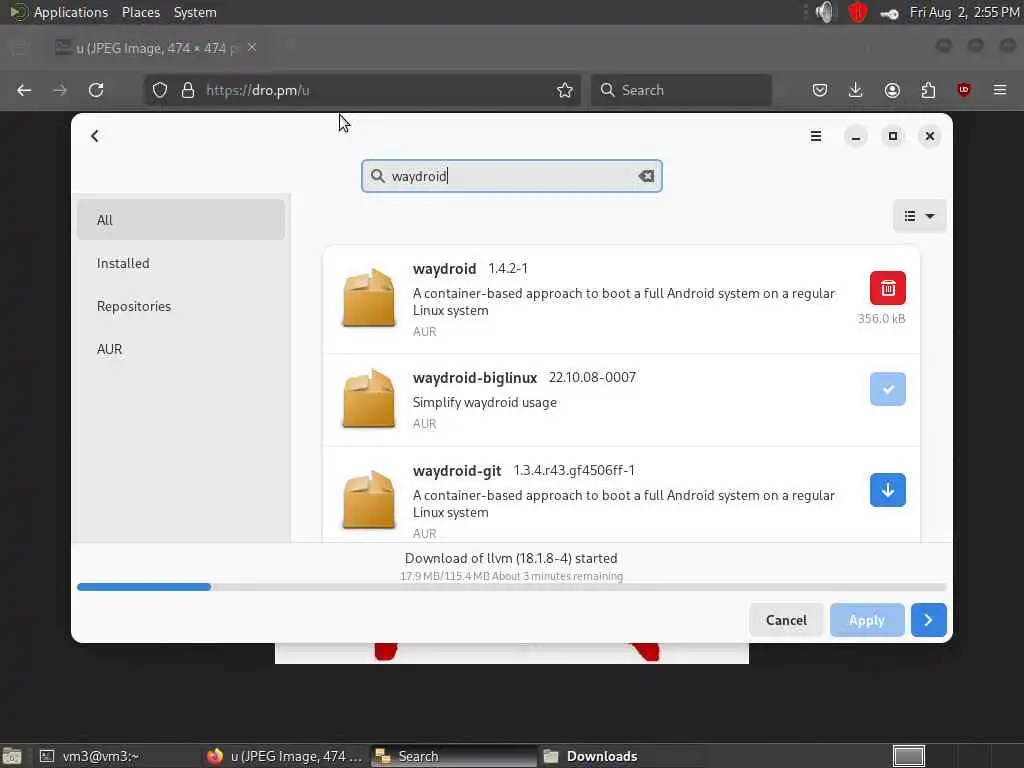1024x768 pixels.
Task: Bookmark the page with the star icon
Action: (565, 90)
